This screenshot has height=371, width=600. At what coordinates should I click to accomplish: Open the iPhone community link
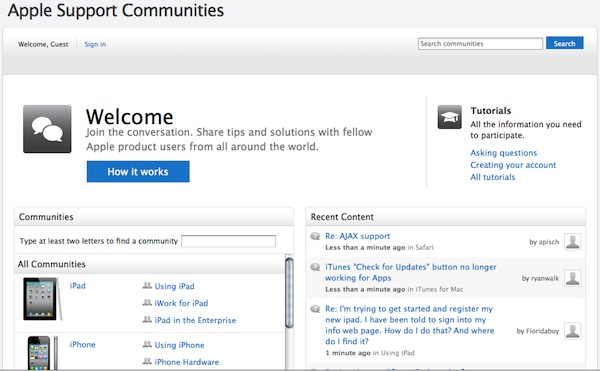[x=83, y=344]
